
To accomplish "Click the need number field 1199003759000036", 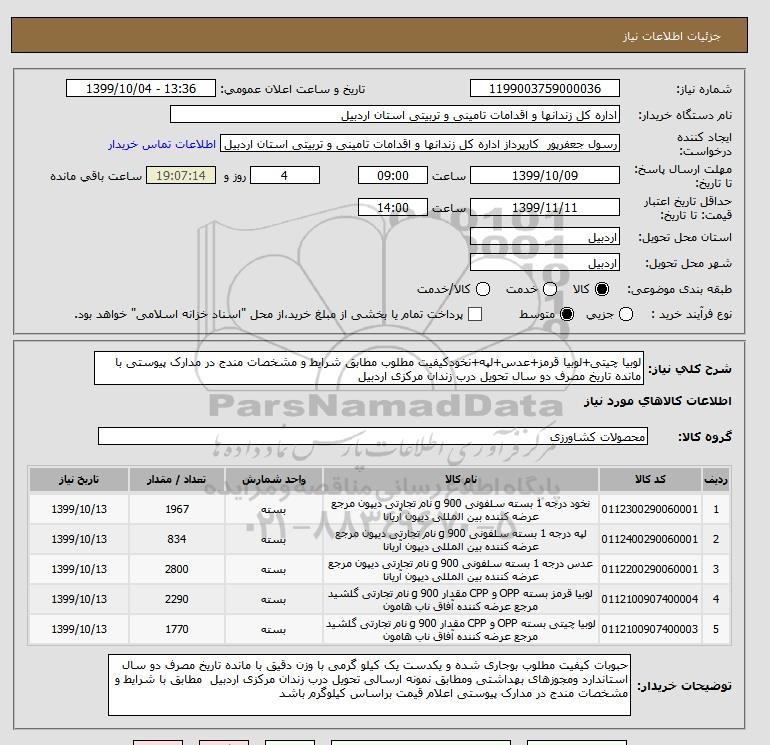I will coord(545,88).
